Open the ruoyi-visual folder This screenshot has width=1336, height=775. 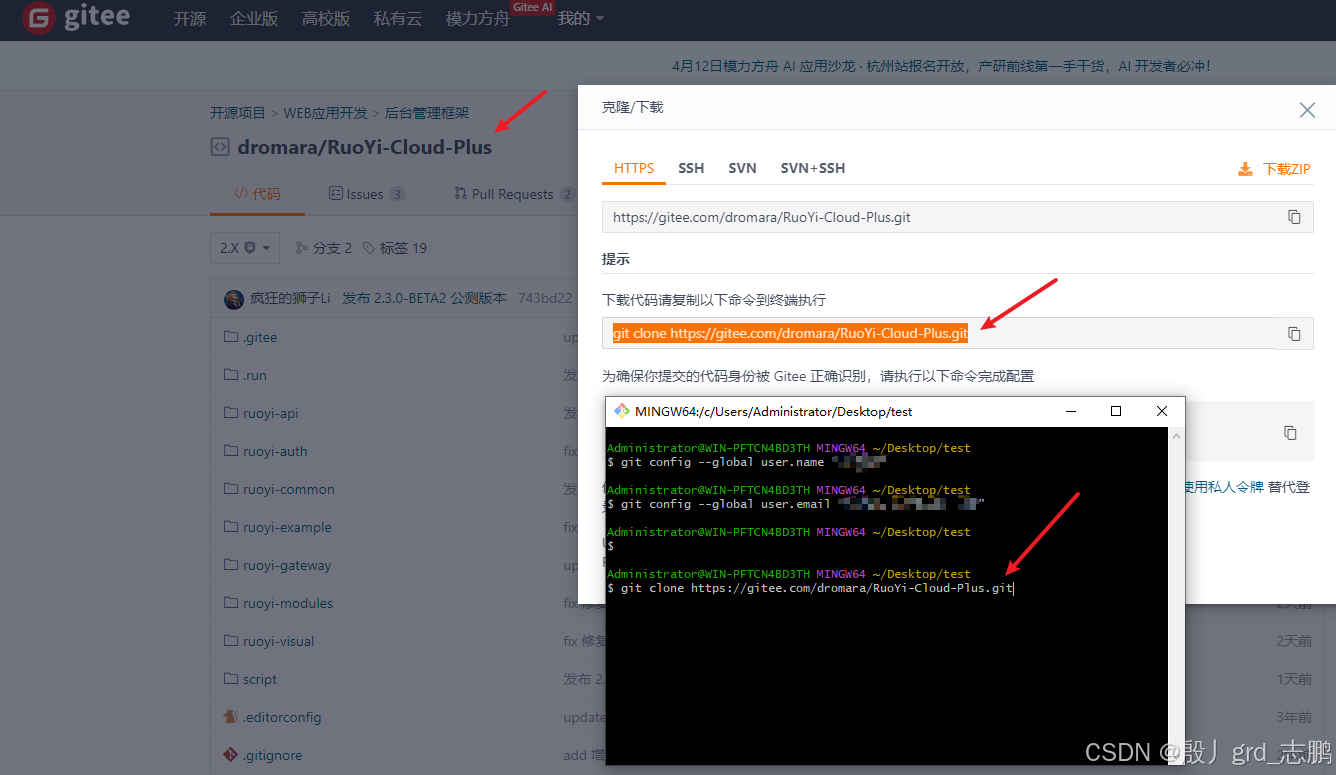pyautogui.click(x=279, y=641)
